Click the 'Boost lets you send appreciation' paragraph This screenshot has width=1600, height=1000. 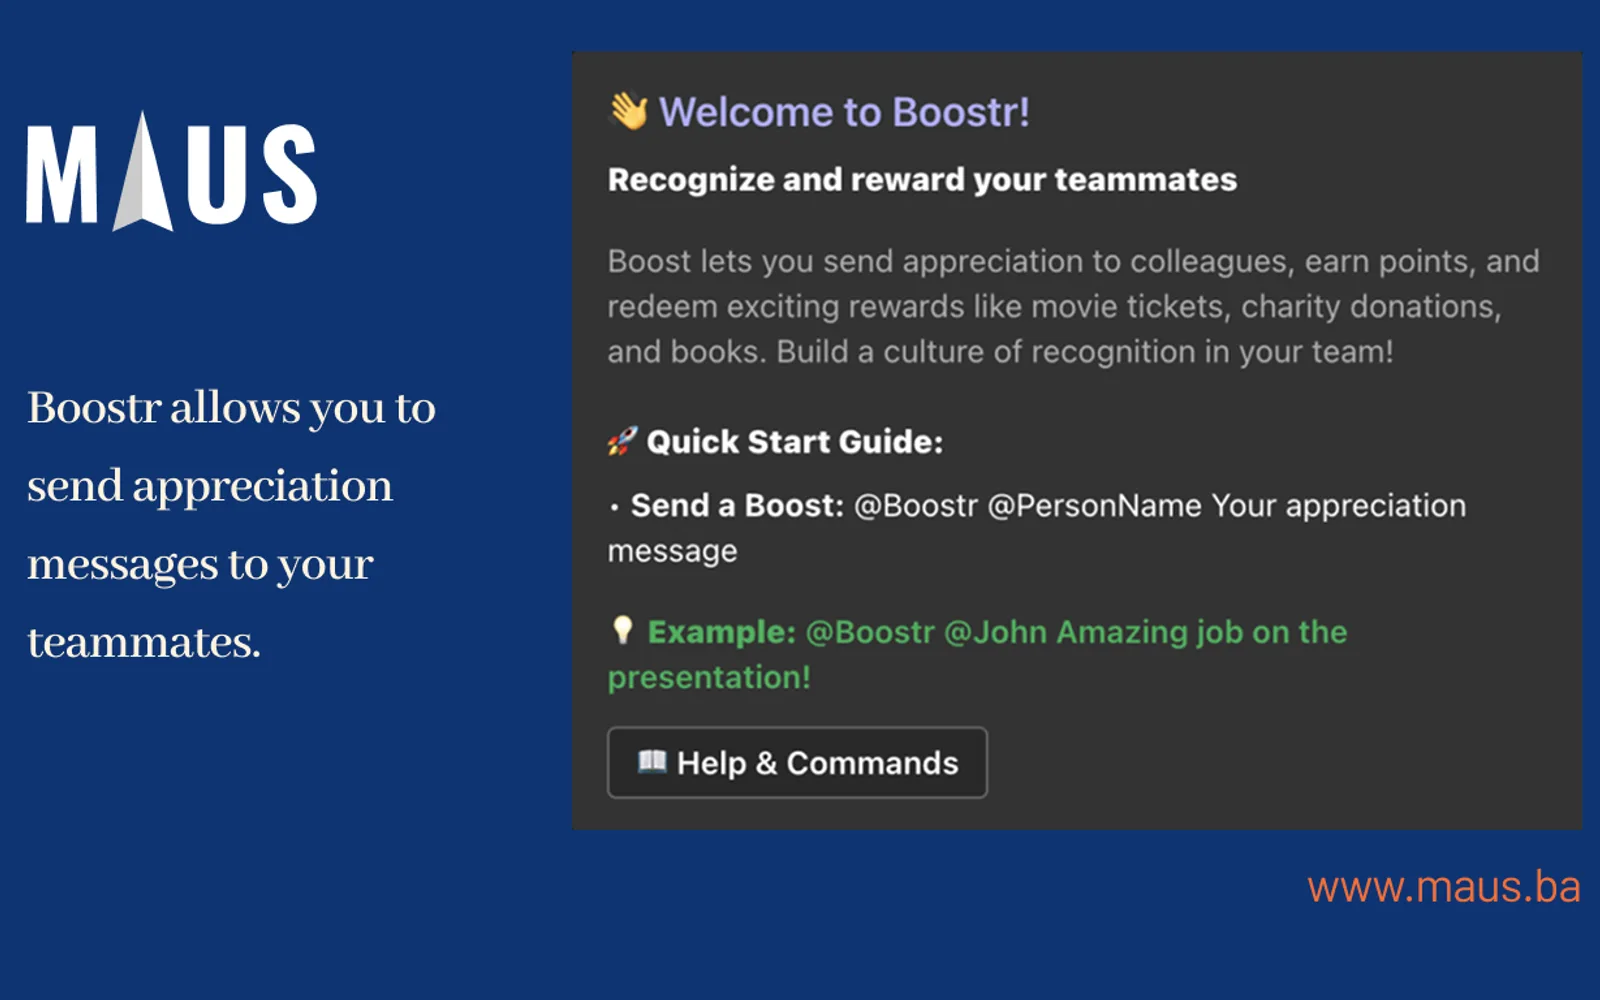click(x=1073, y=307)
